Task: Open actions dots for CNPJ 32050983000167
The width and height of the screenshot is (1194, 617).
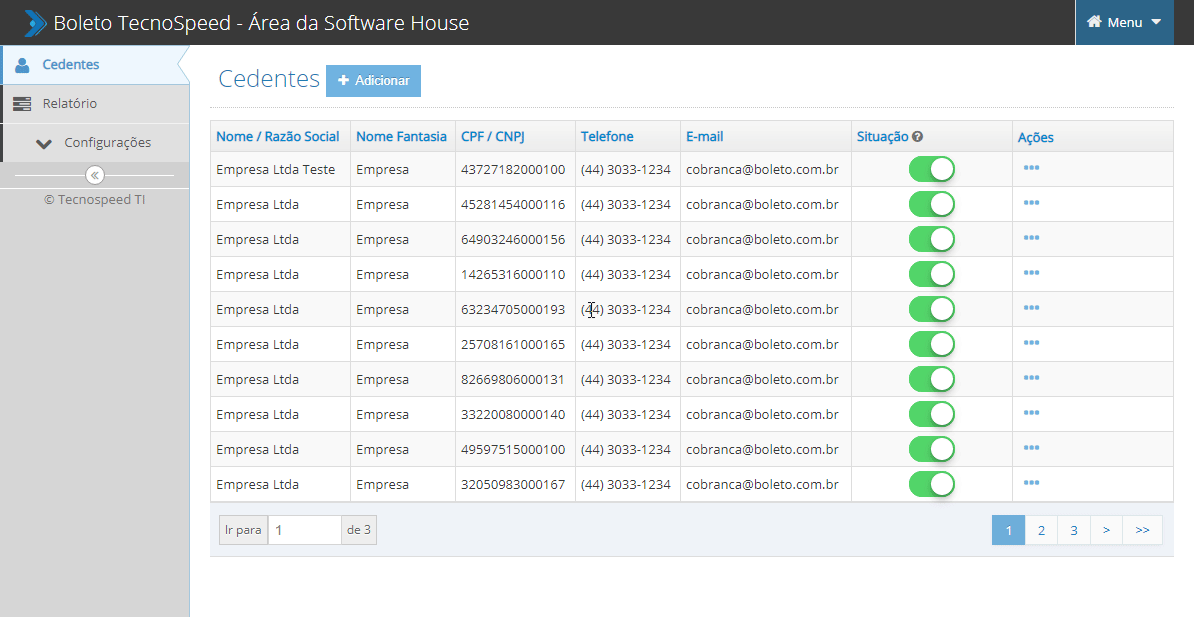Action: tap(1031, 483)
